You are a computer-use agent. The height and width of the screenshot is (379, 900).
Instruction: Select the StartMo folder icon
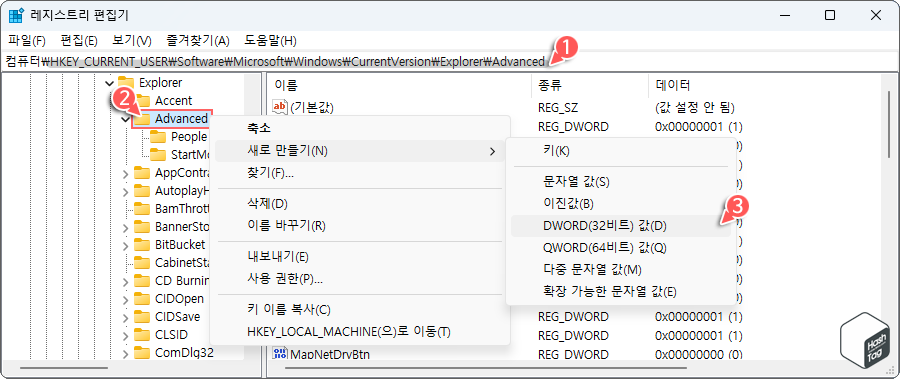pos(158,154)
